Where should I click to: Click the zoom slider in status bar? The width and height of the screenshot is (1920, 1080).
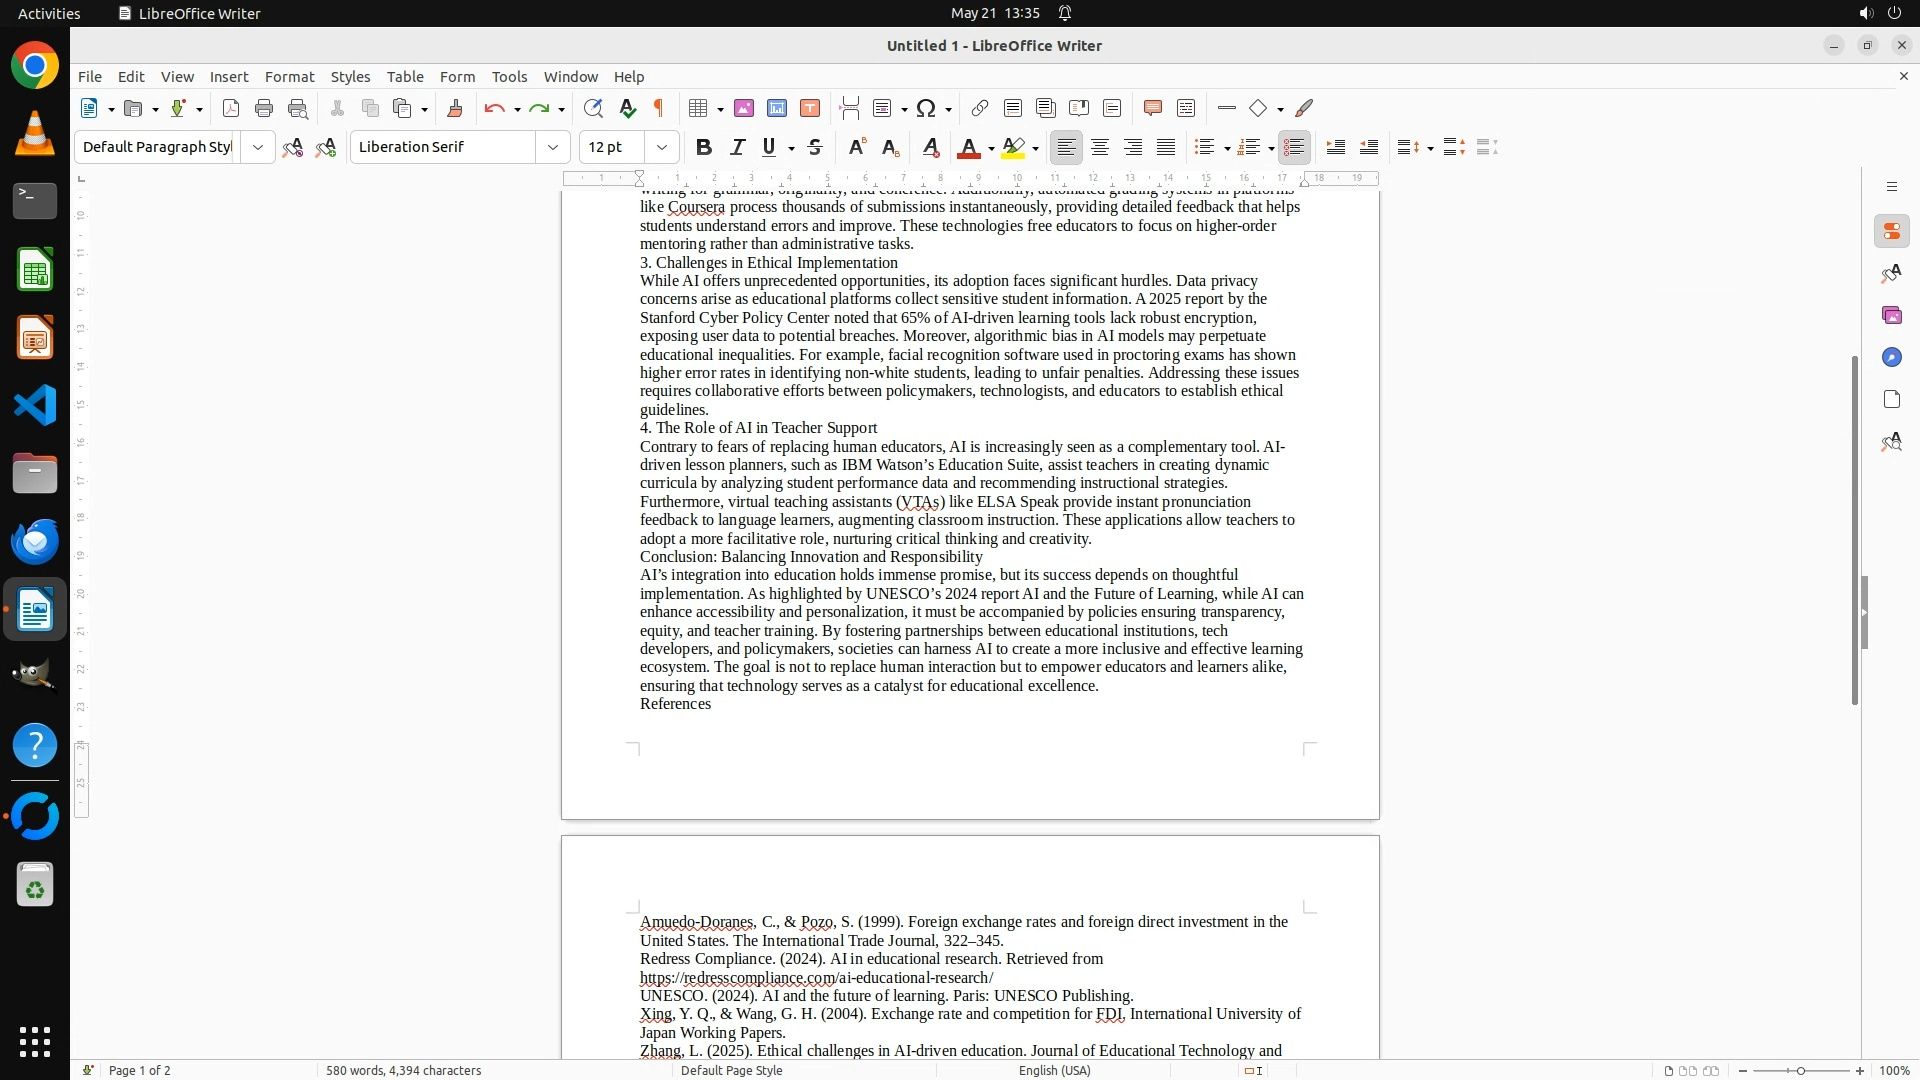[x=1801, y=1071]
